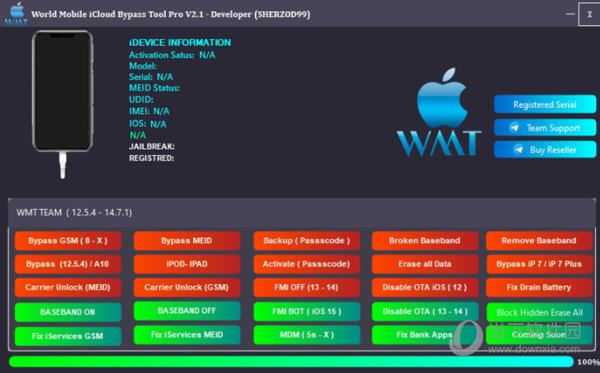Click the 100% progress value
This screenshot has height=373, width=600.
point(588,362)
